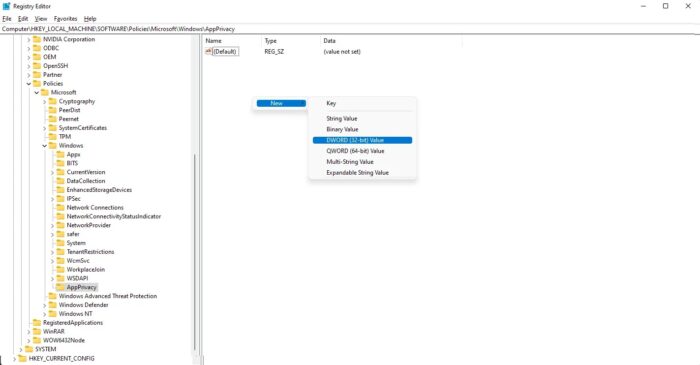This screenshot has width=700, height=365.
Task: Click the Windows folder icon
Action: click(x=53, y=145)
